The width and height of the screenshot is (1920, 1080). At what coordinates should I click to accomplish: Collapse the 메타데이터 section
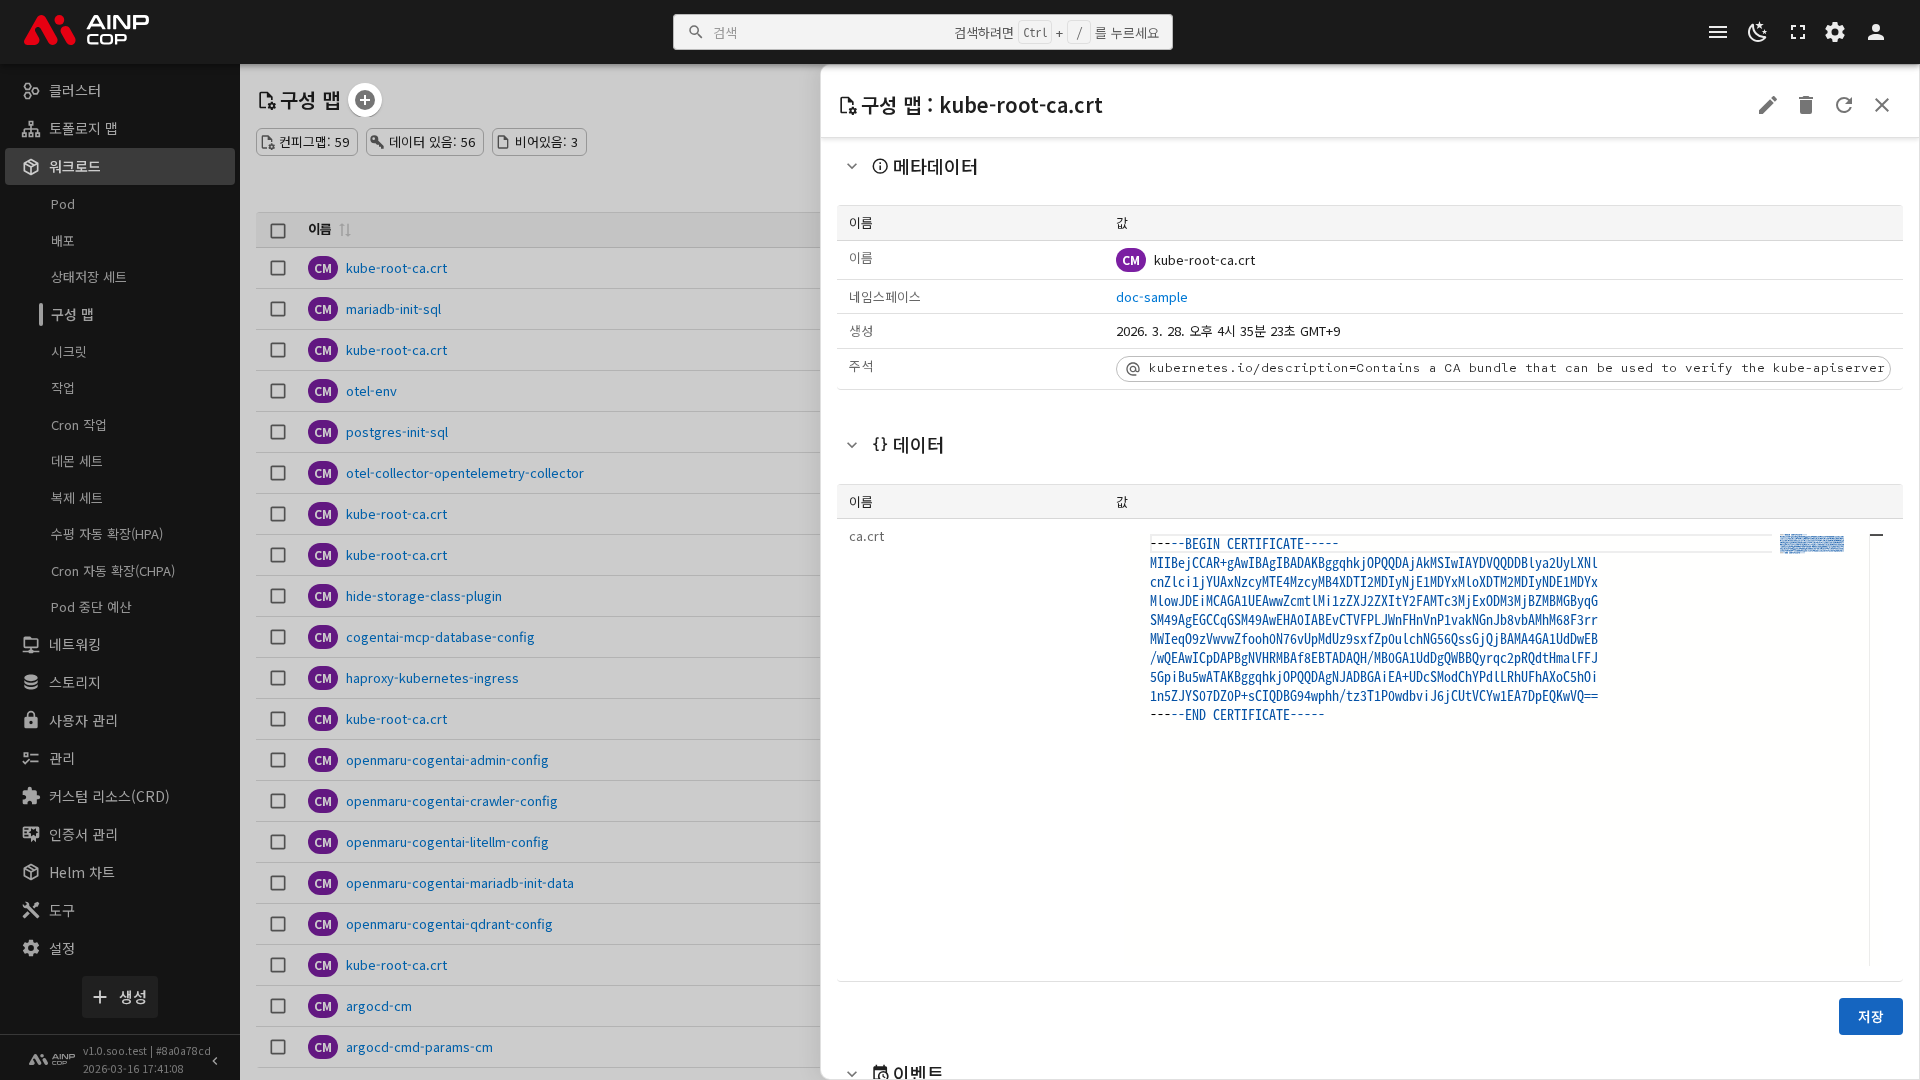(x=852, y=167)
